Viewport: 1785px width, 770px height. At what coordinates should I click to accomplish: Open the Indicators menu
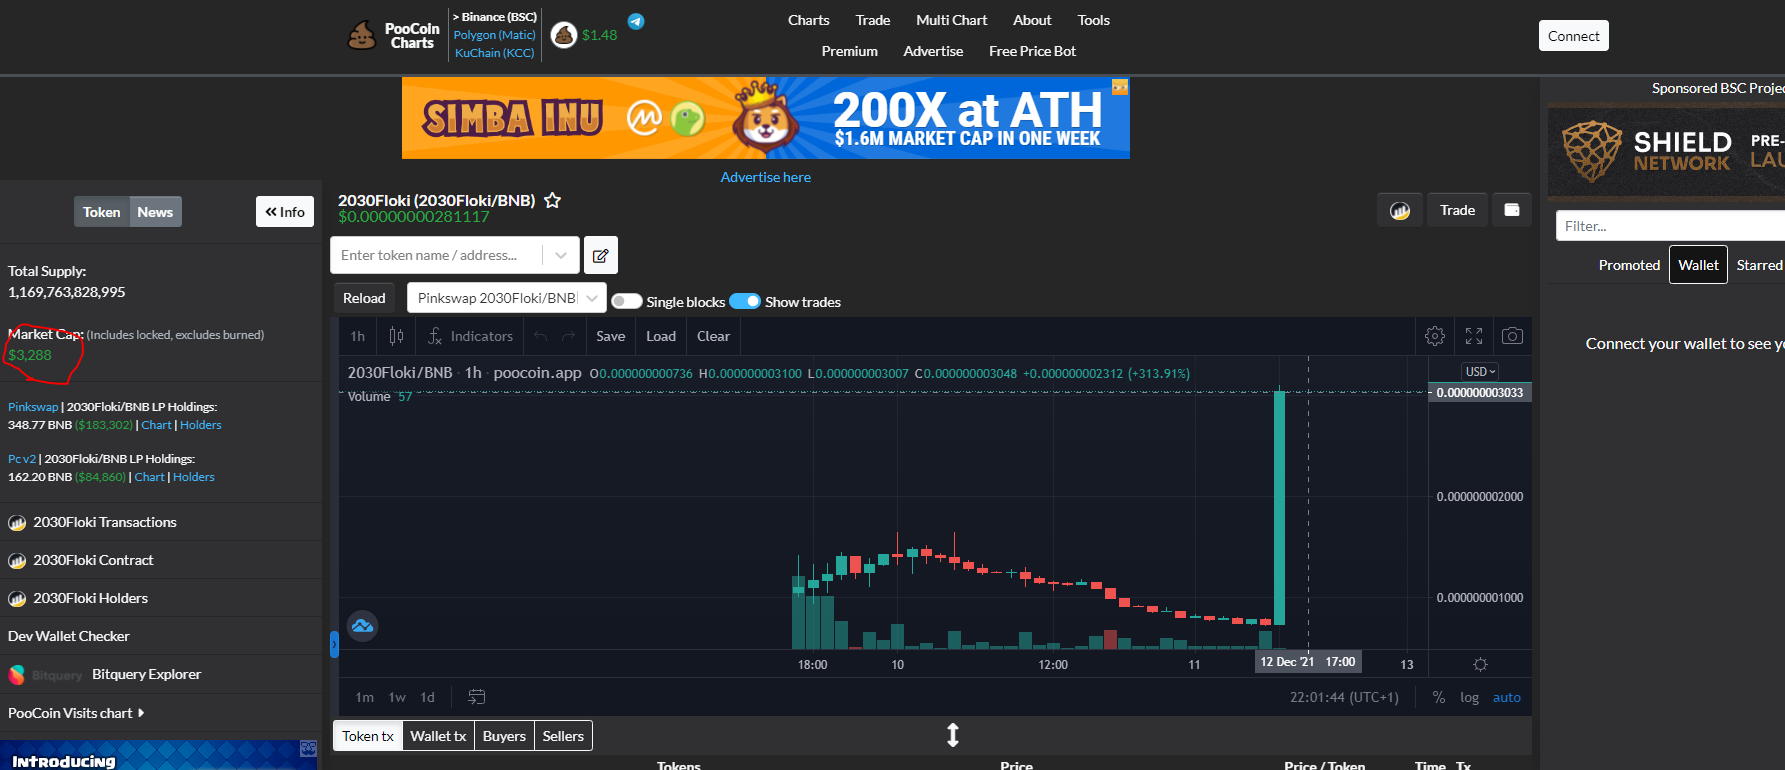point(470,336)
